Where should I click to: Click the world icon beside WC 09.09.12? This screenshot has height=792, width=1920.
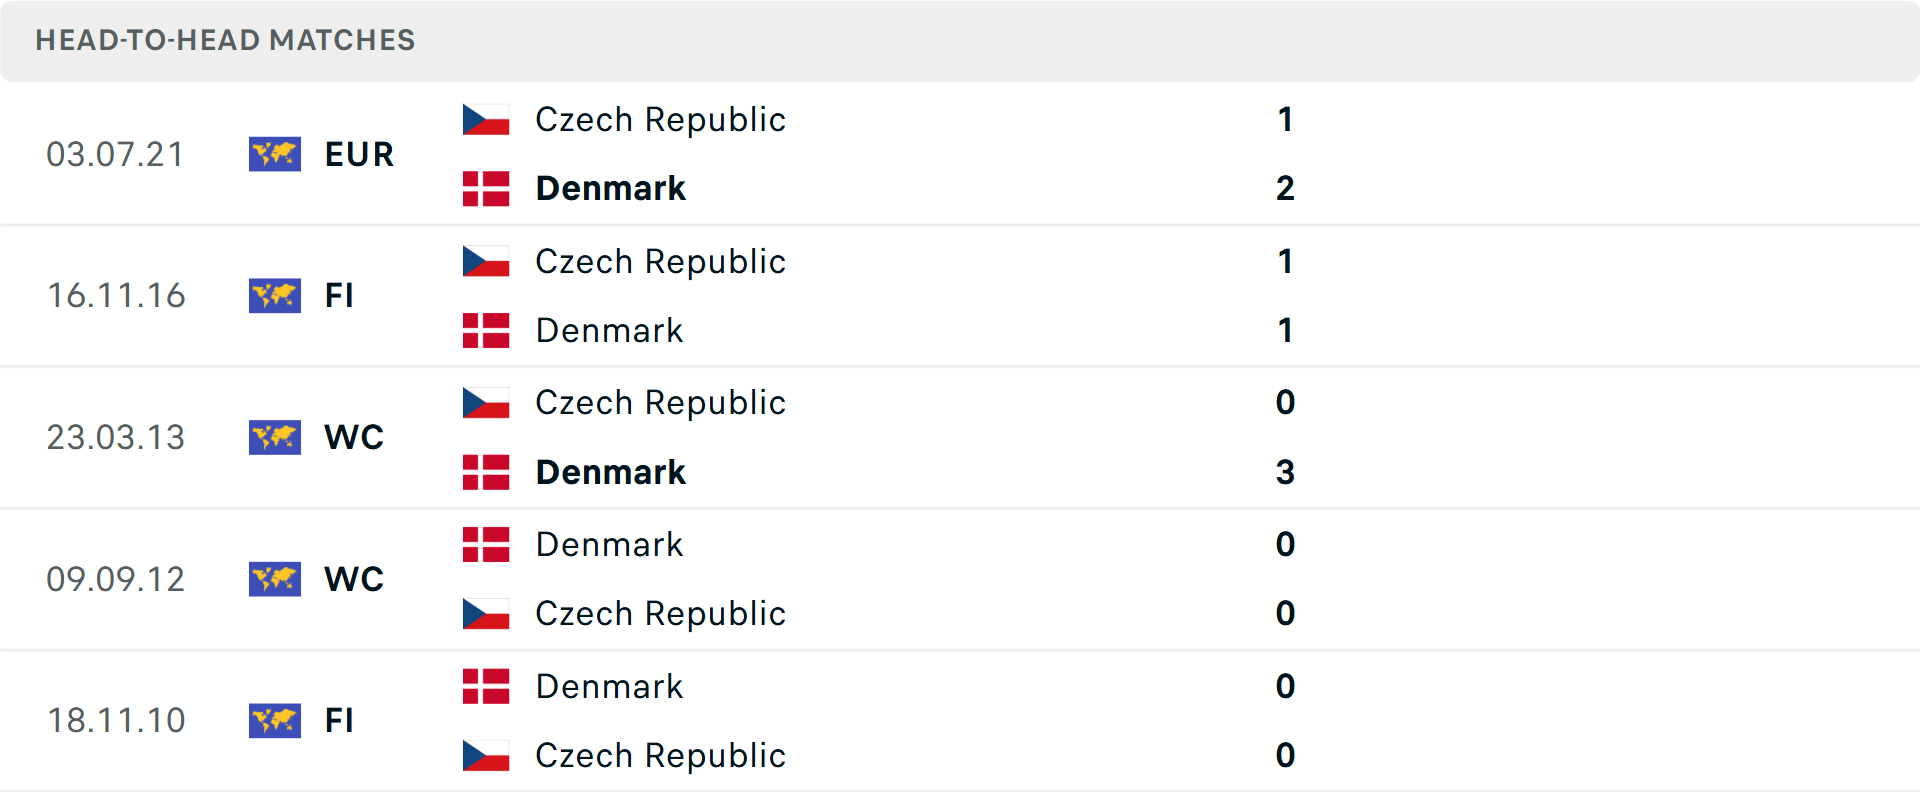tap(275, 579)
